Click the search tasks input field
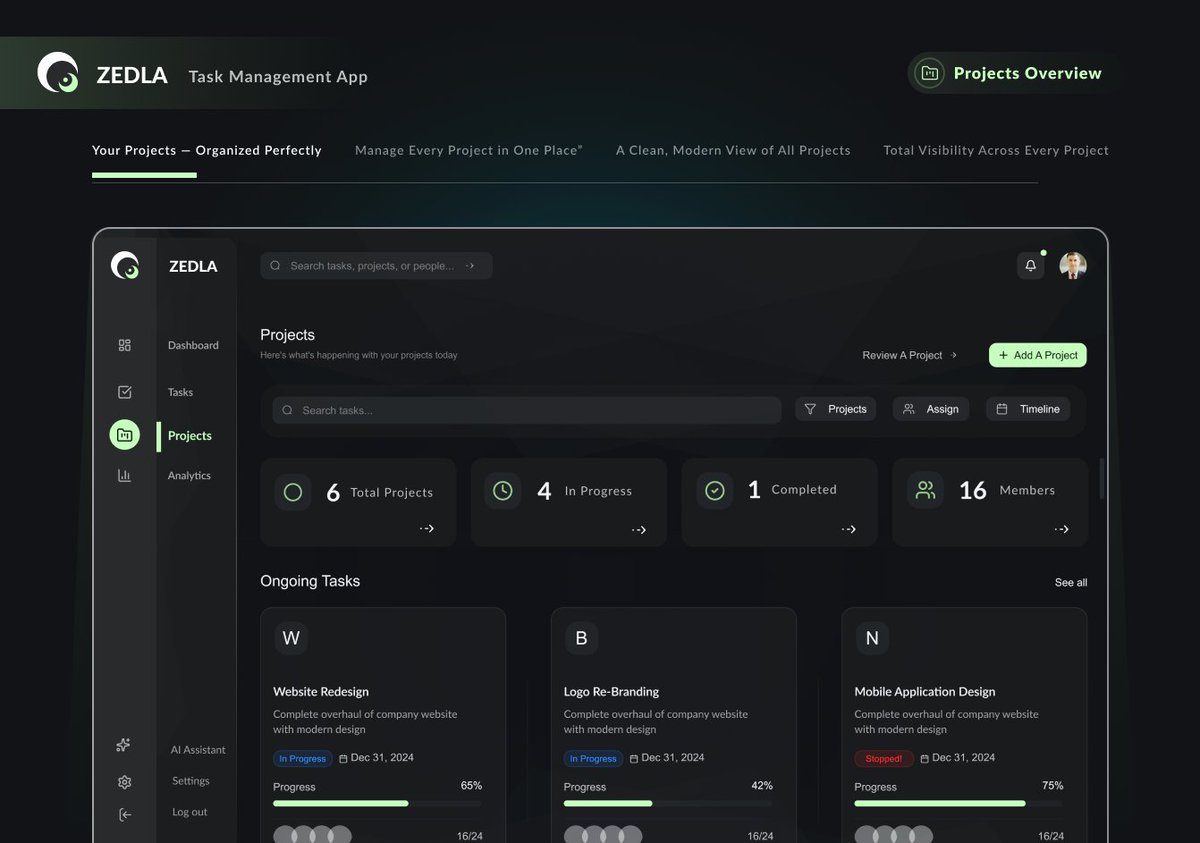The height and width of the screenshot is (843, 1200). coord(525,409)
